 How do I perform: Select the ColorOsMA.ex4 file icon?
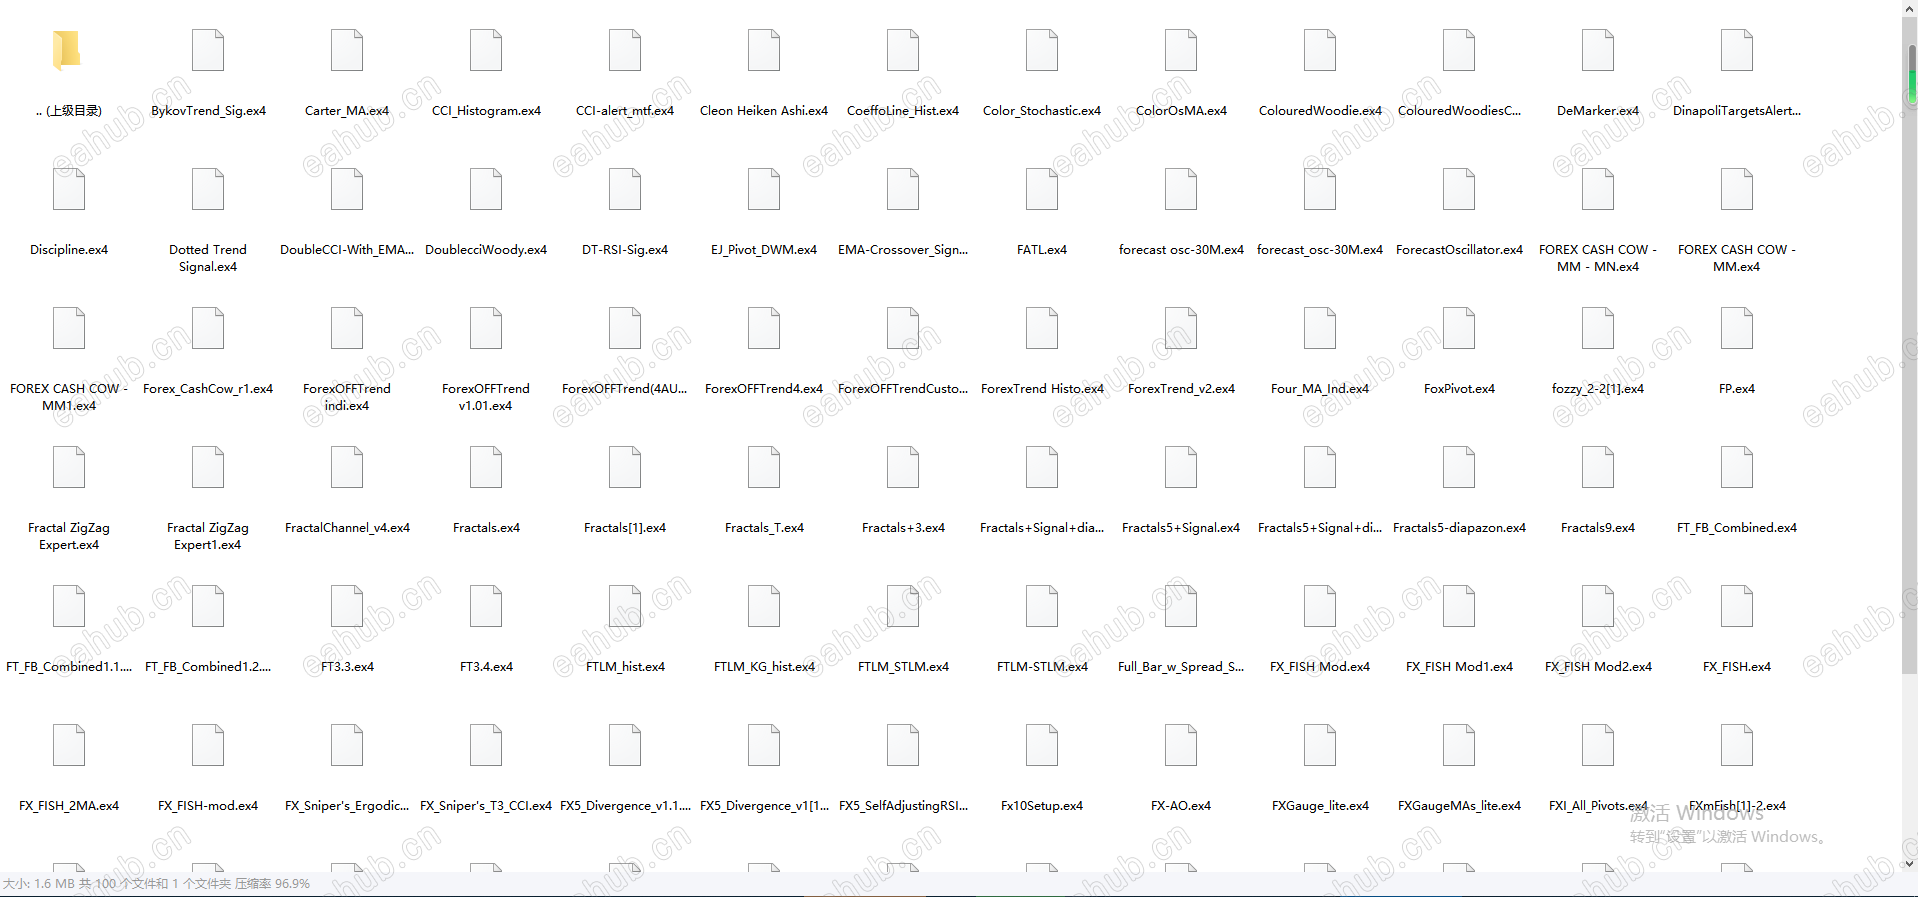click(1181, 50)
